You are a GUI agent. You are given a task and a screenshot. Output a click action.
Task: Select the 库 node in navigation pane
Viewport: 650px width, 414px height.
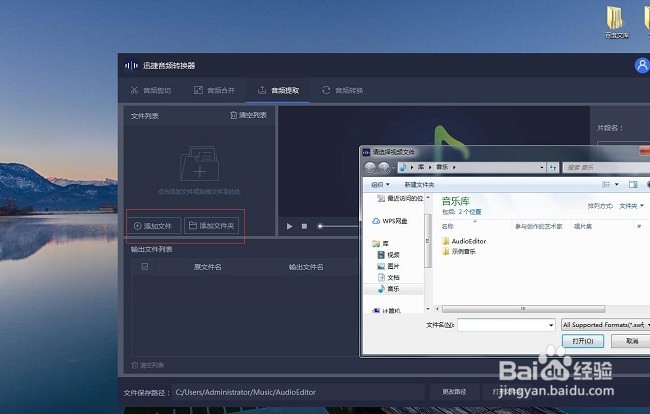tap(380, 243)
